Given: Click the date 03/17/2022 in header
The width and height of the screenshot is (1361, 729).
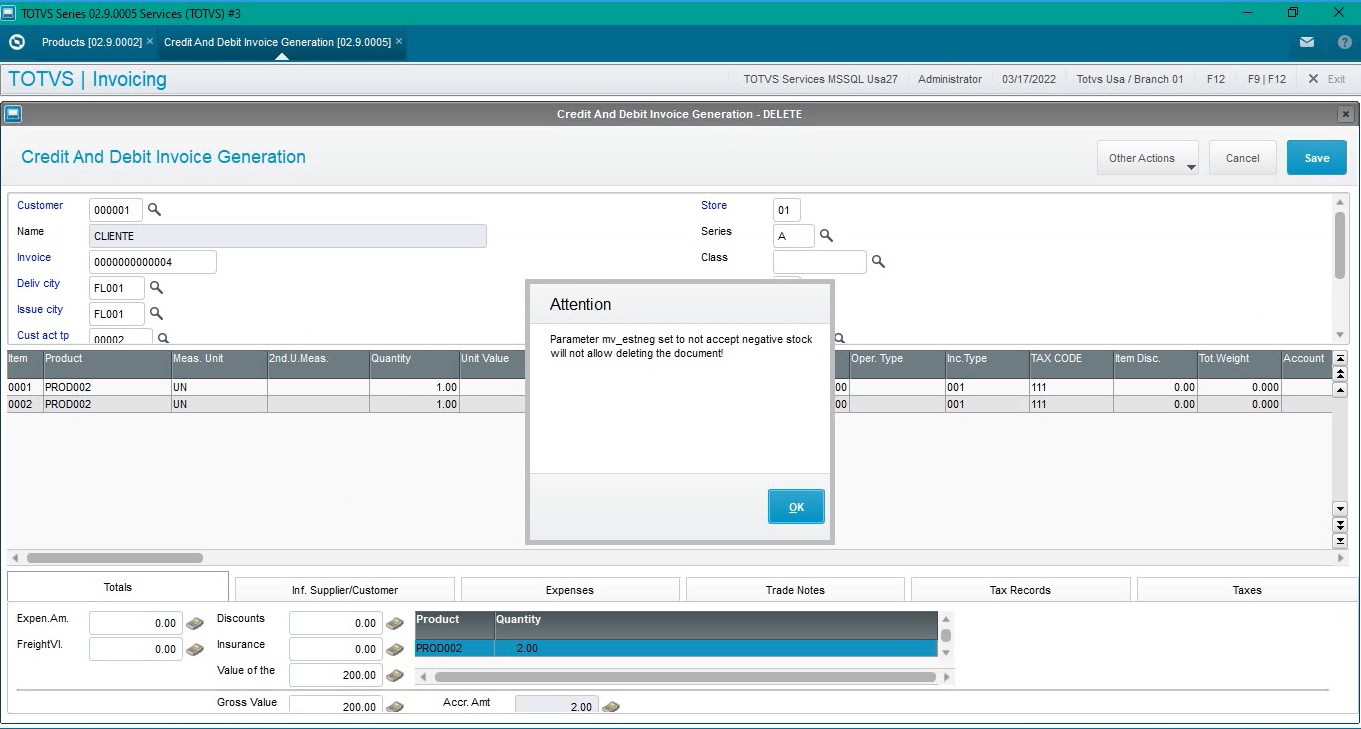Looking at the screenshot, I should tap(1029, 79).
